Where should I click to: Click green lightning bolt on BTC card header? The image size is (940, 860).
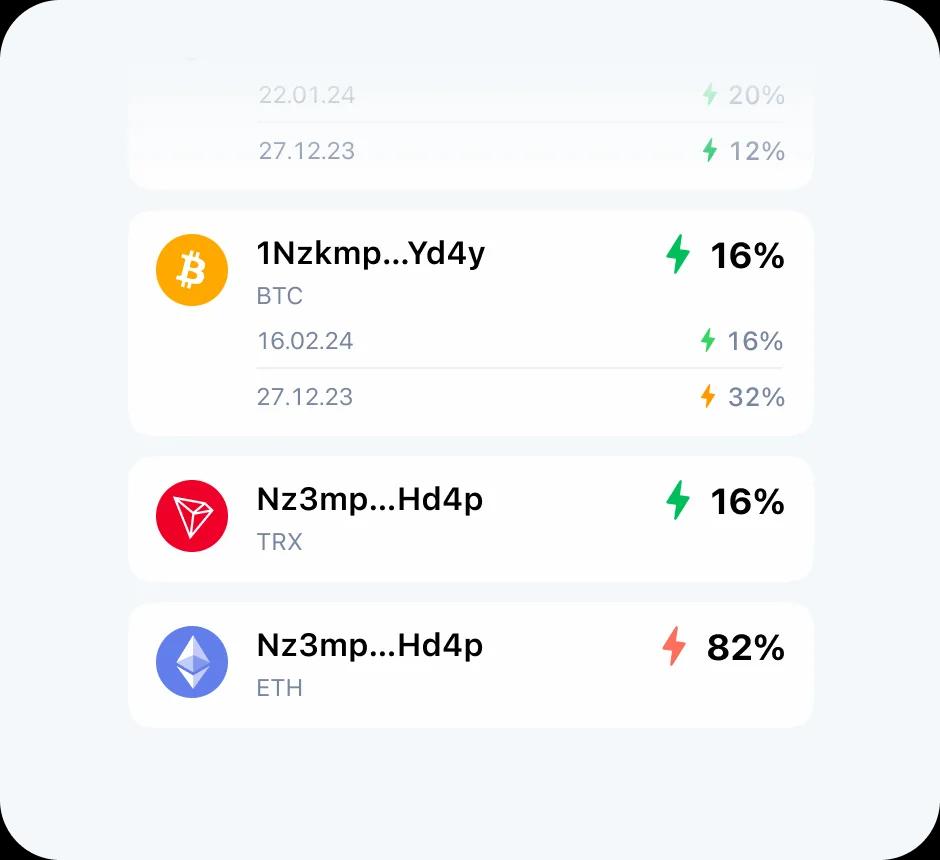(678, 255)
